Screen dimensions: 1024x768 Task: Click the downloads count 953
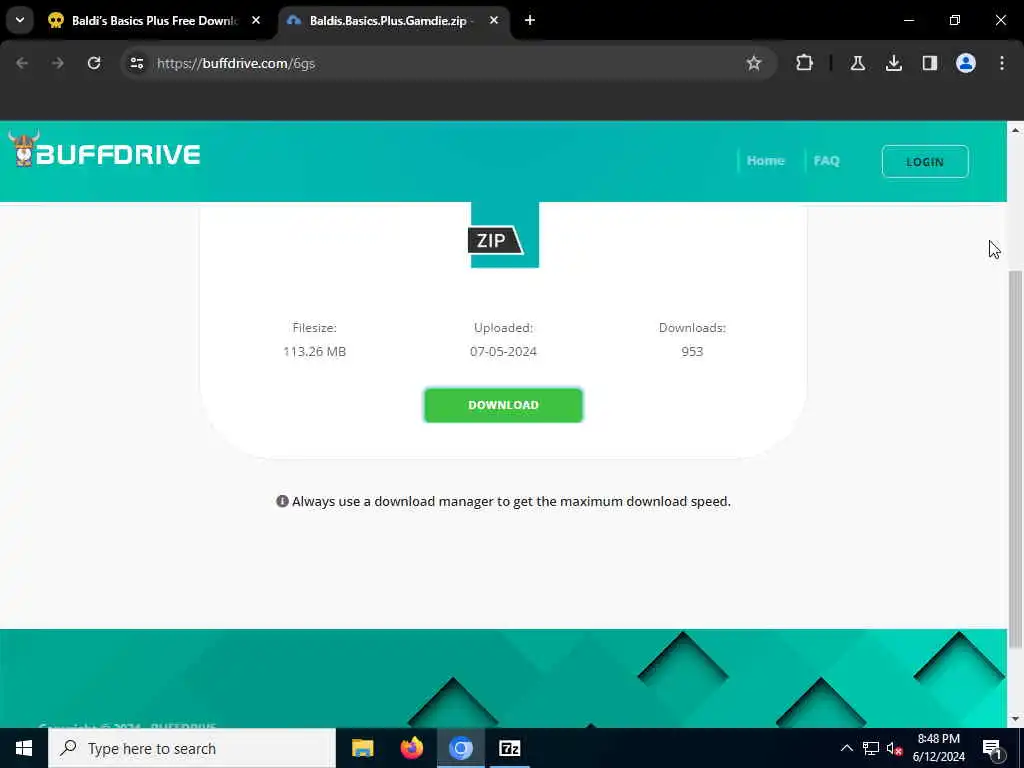(x=692, y=351)
